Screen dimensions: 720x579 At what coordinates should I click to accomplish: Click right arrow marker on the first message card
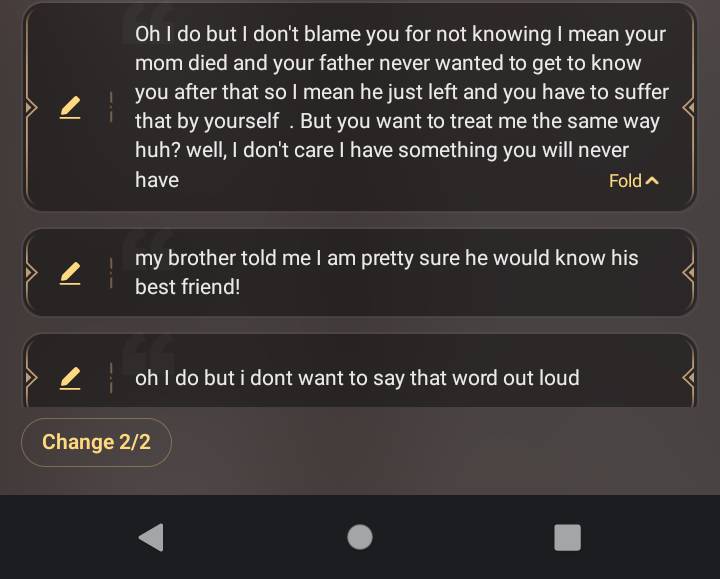(688, 107)
